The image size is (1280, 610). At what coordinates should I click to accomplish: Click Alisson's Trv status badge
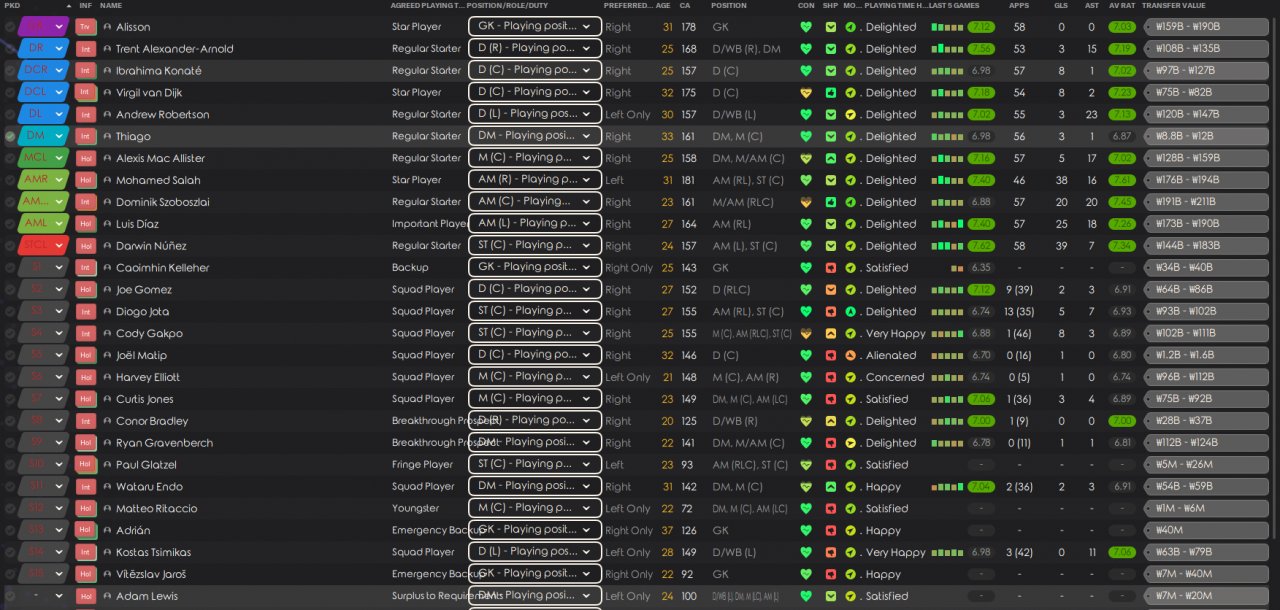pos(86,27)
